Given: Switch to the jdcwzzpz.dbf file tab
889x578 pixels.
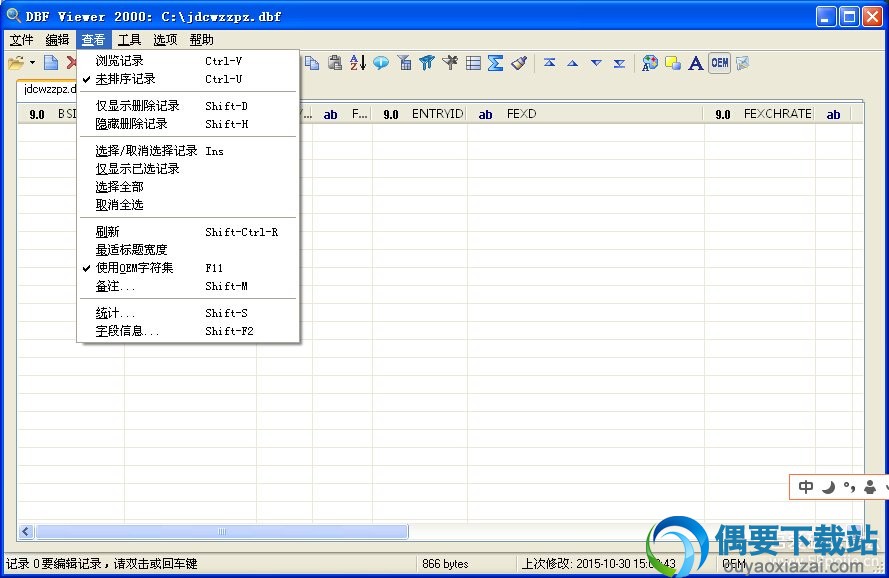Looking at the screenshot, I should tap(48, 89).
